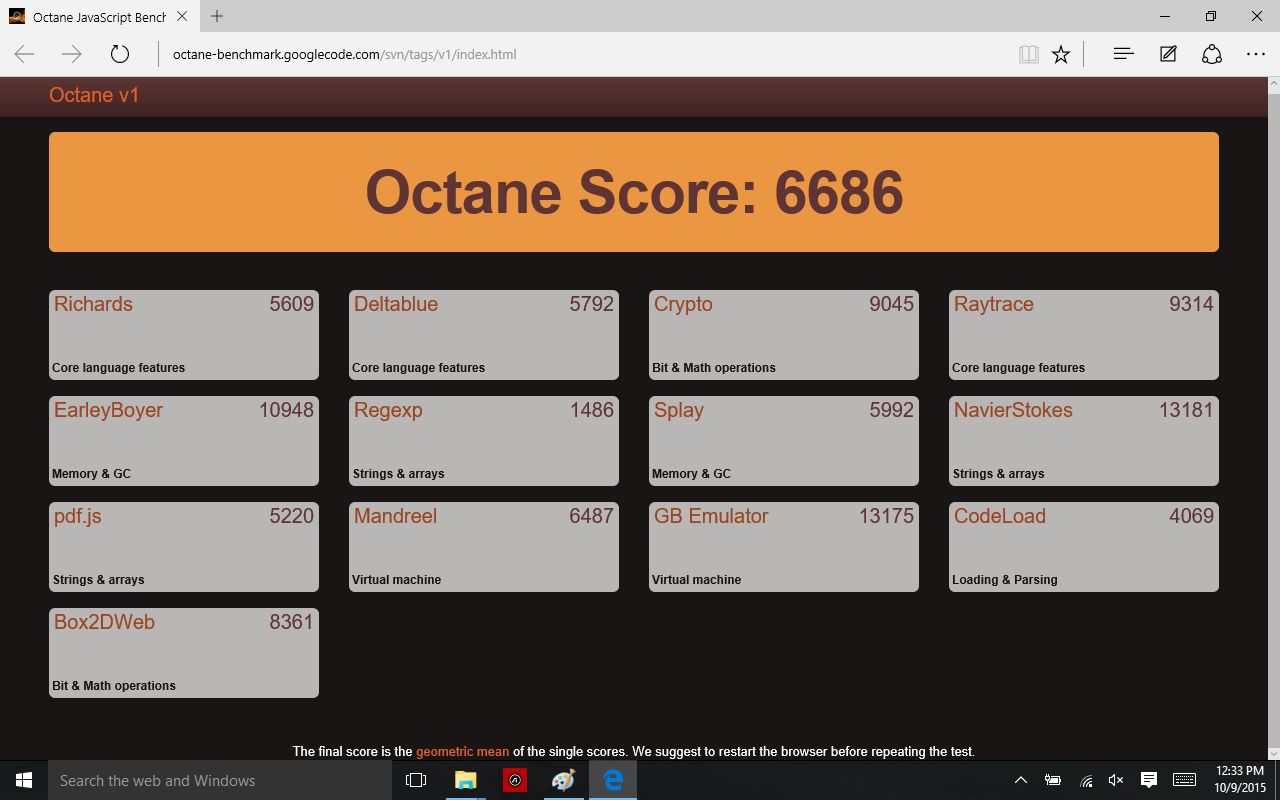Open Task View from taskbar
1280x800 pixels.
point(416,780)
